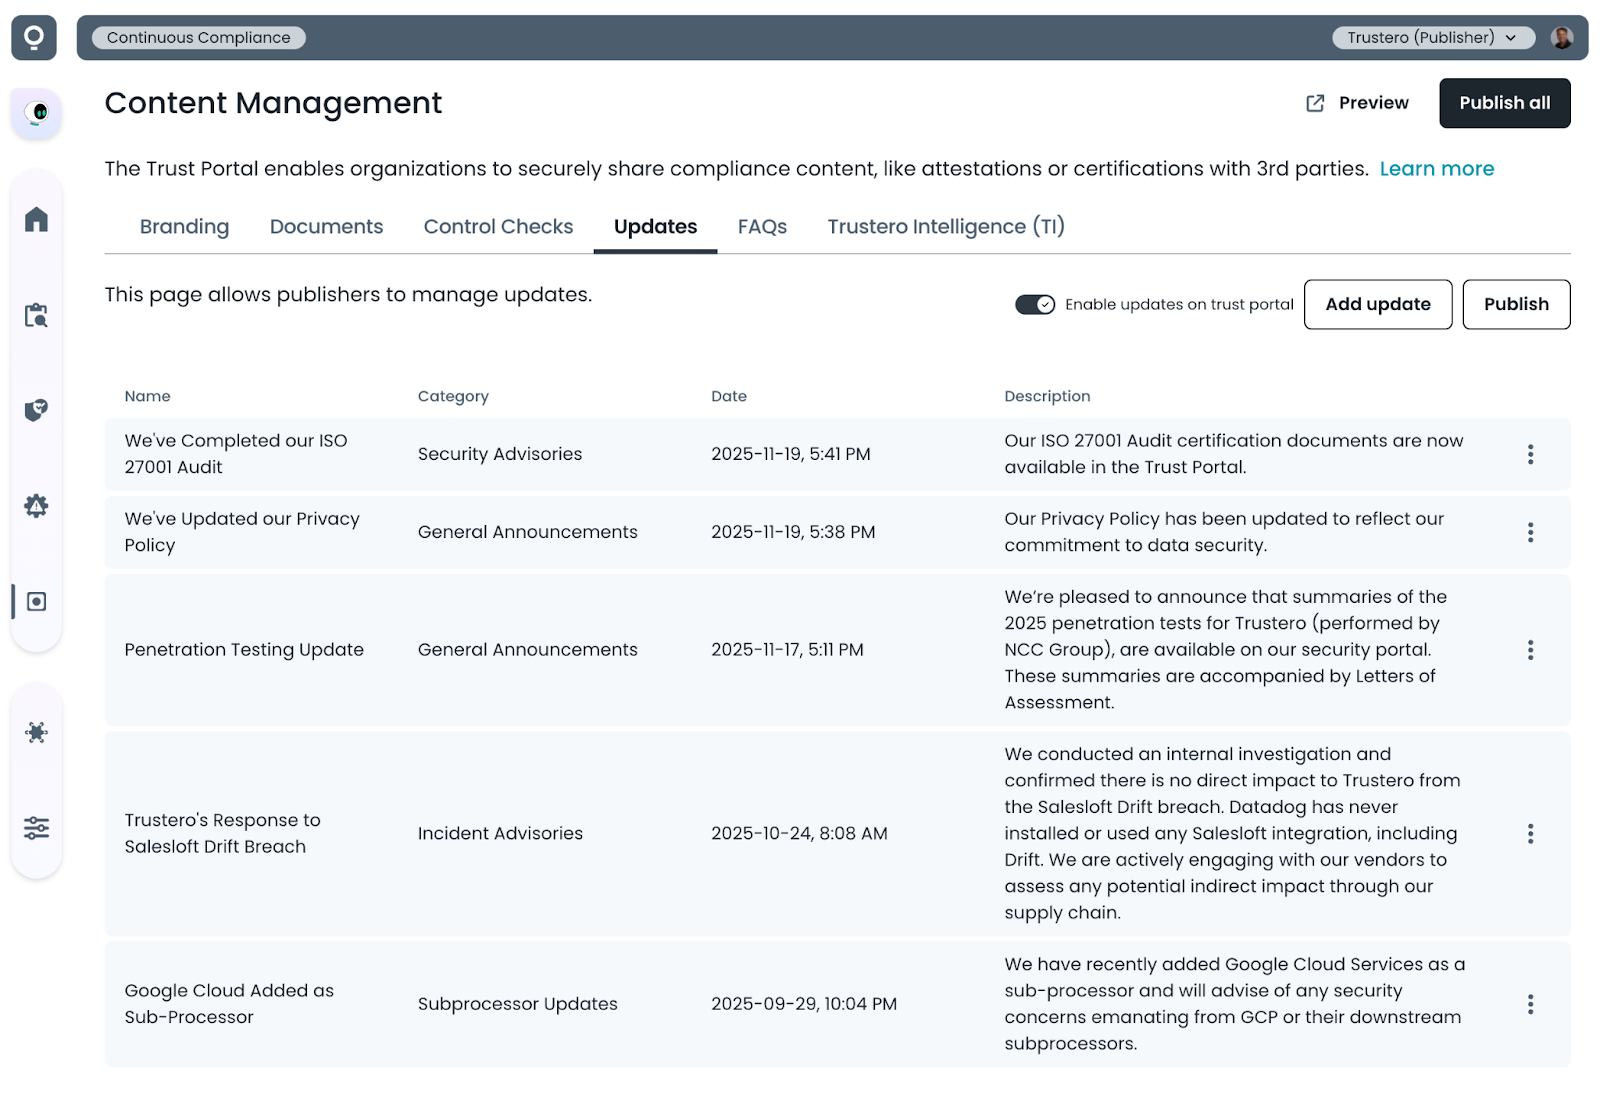Click the date '2025-11-19, 5:41 PM'

click(x=791, y=454)
